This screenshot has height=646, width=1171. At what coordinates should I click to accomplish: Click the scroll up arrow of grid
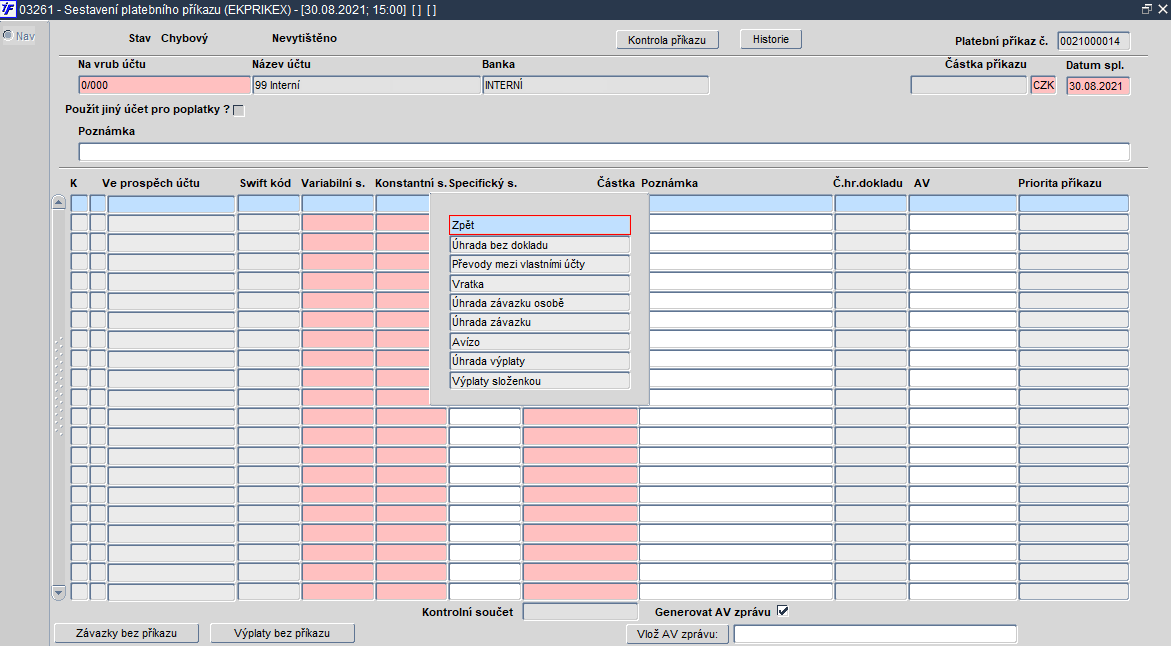[x=59, y=203]
